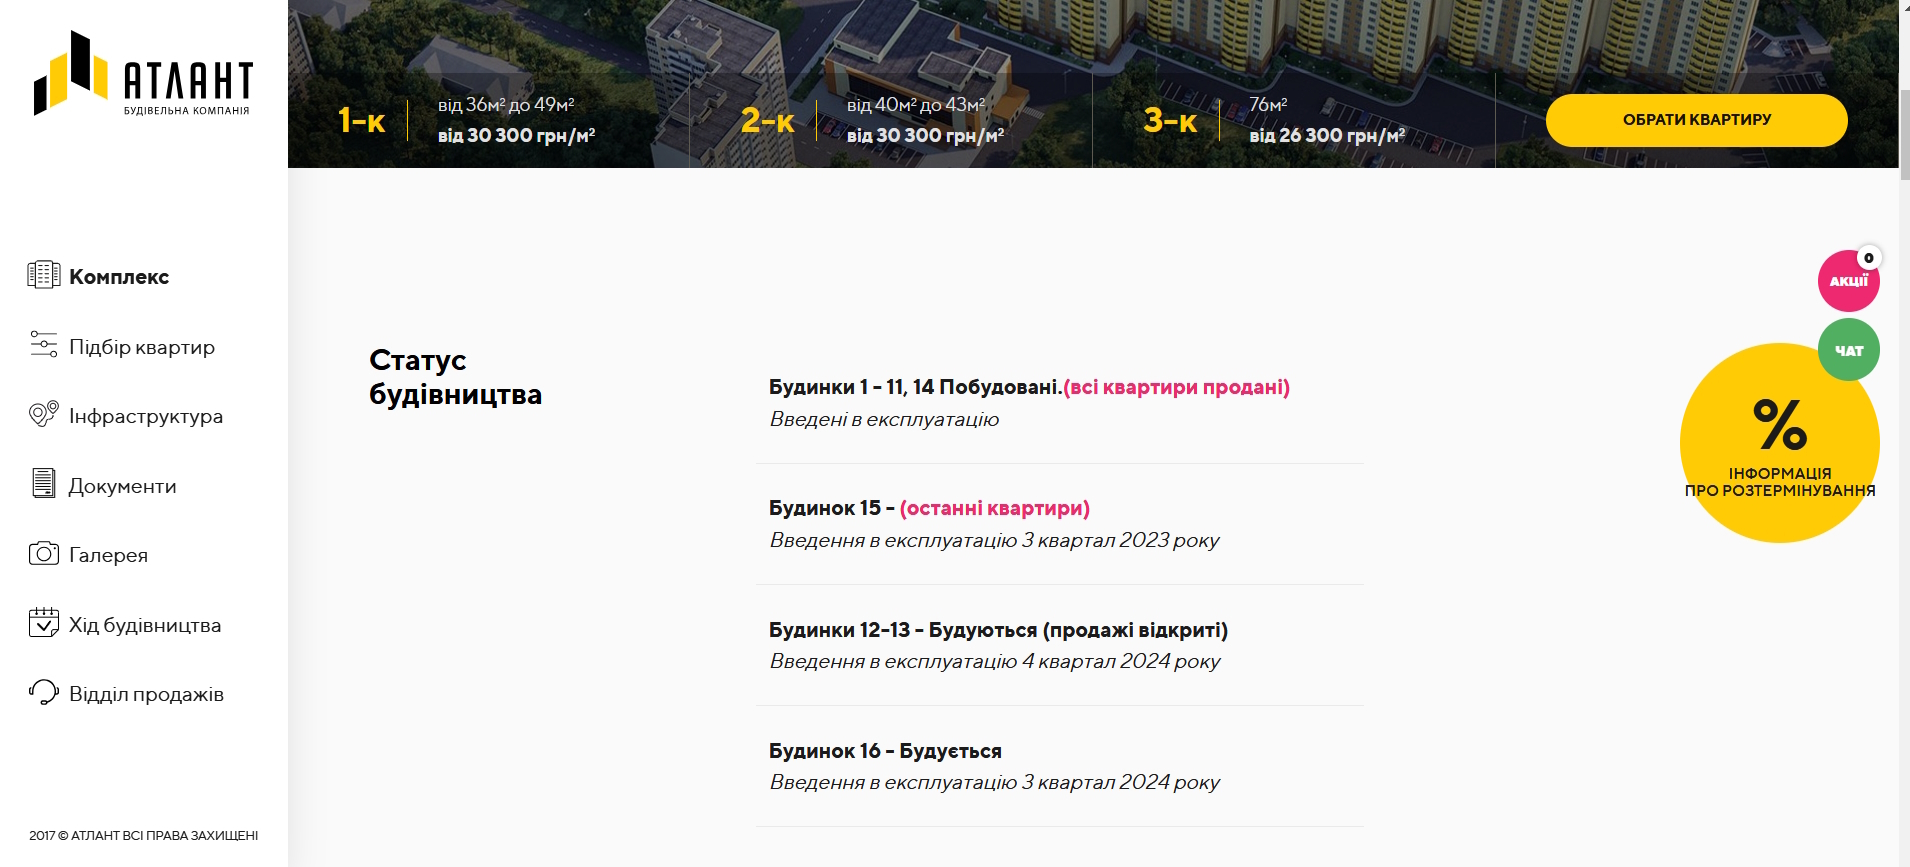
Task: Click the Галерея camera icon
Action: pos(44,553)
